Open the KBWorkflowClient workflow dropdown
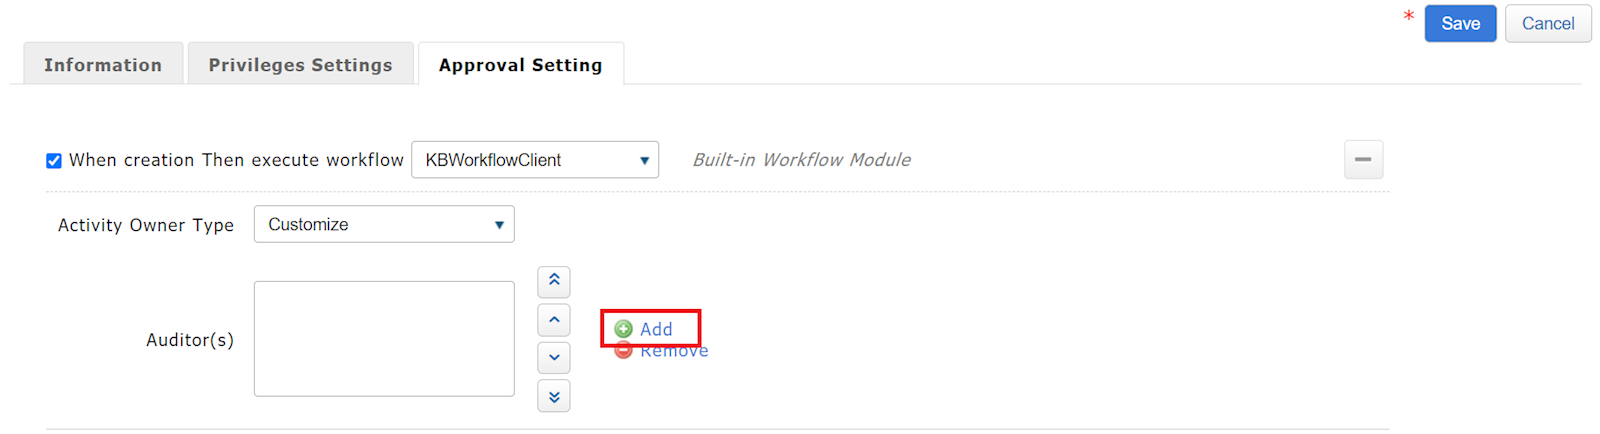 point(535,160)
